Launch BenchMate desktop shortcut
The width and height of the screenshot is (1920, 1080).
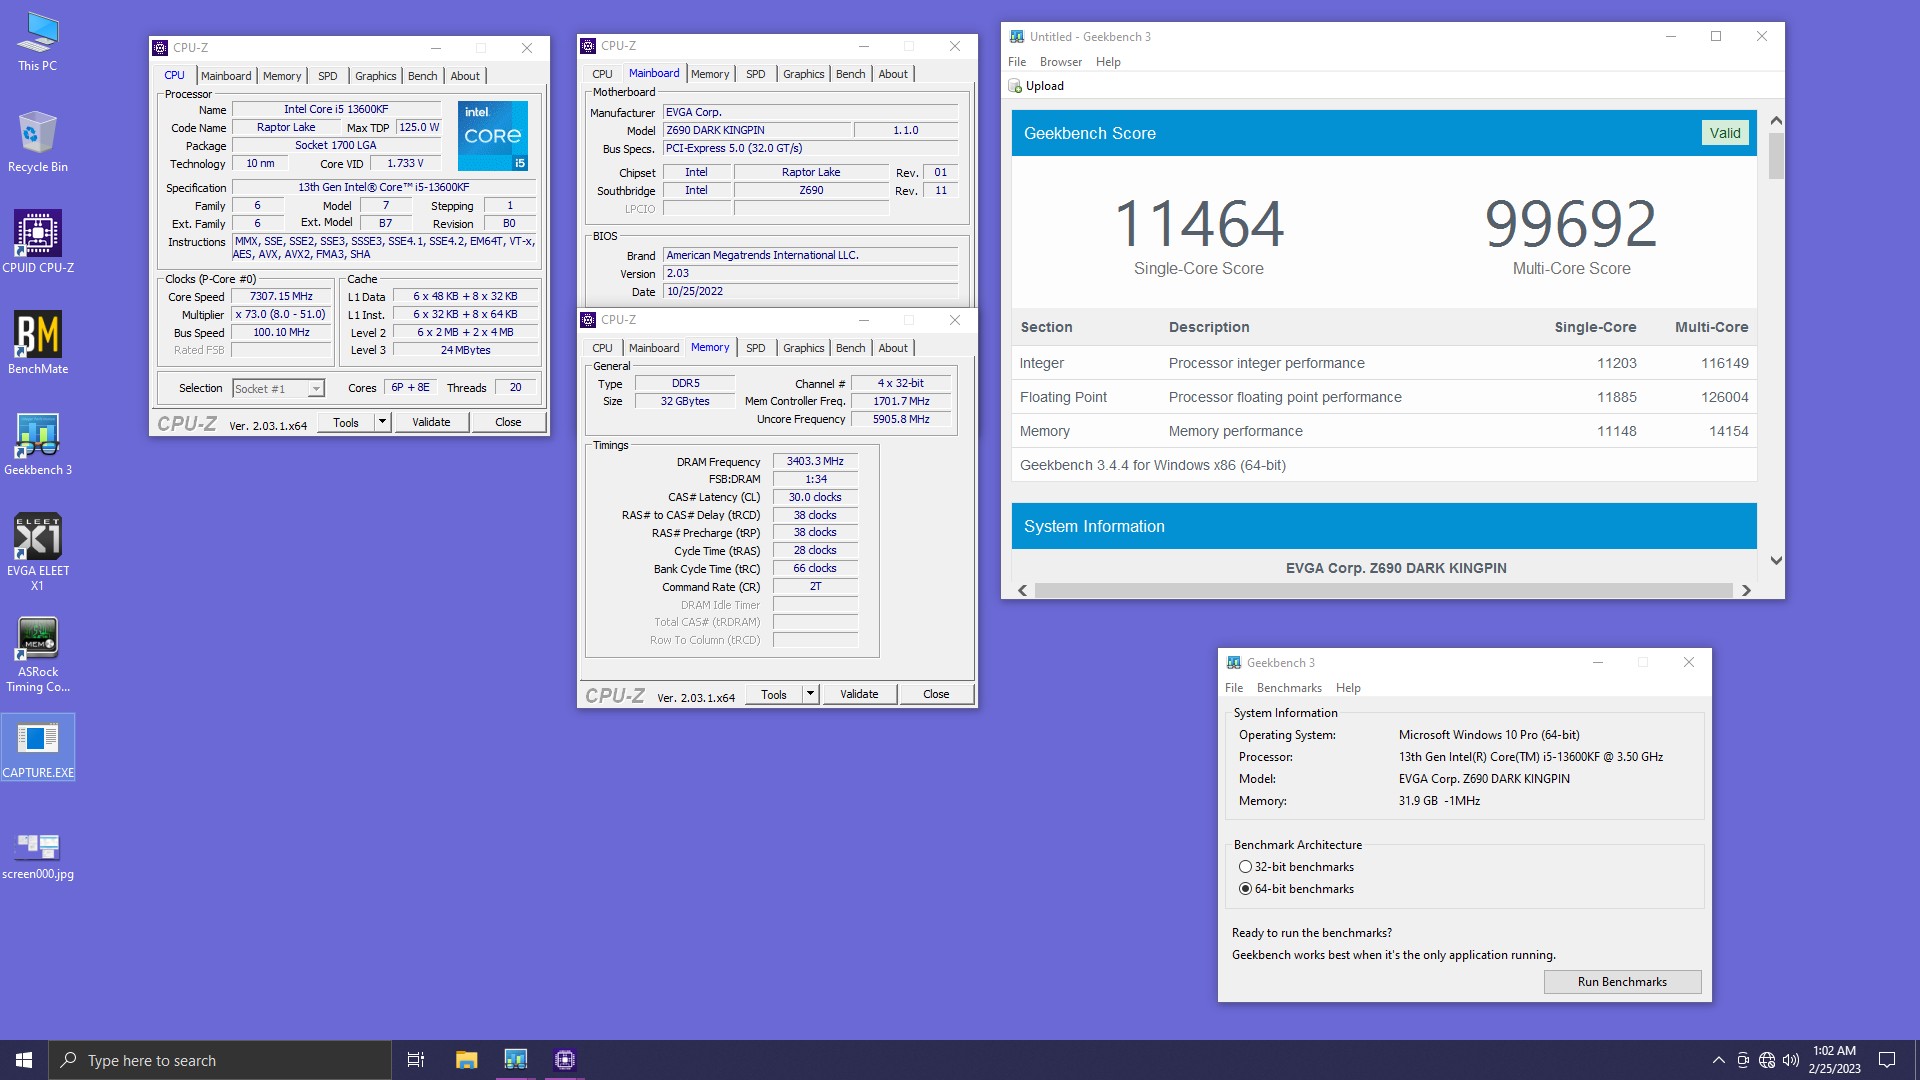click(x=38, y=343)
